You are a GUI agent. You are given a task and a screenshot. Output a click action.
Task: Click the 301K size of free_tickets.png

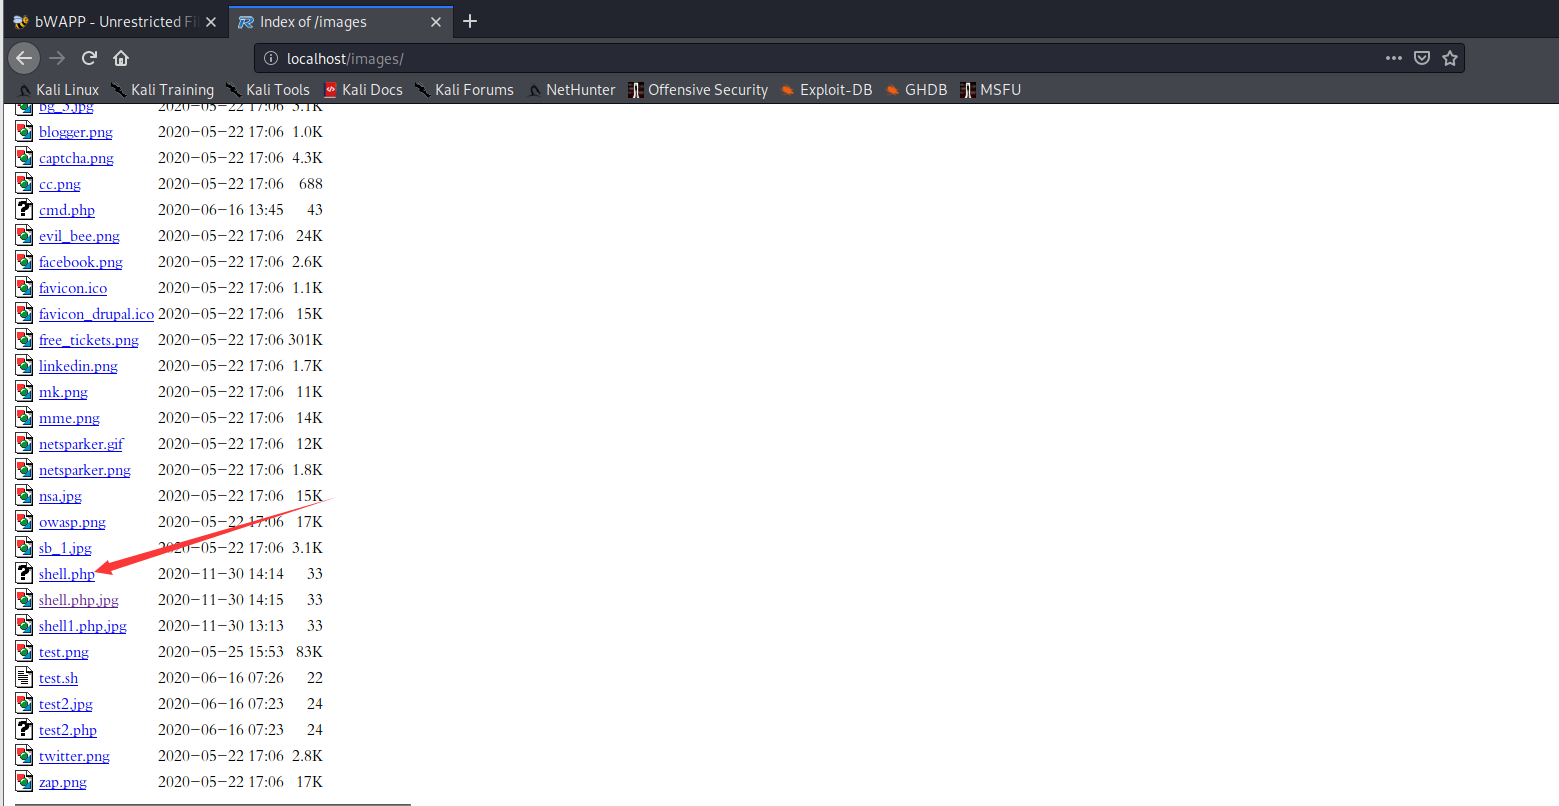tap(306, 340)
